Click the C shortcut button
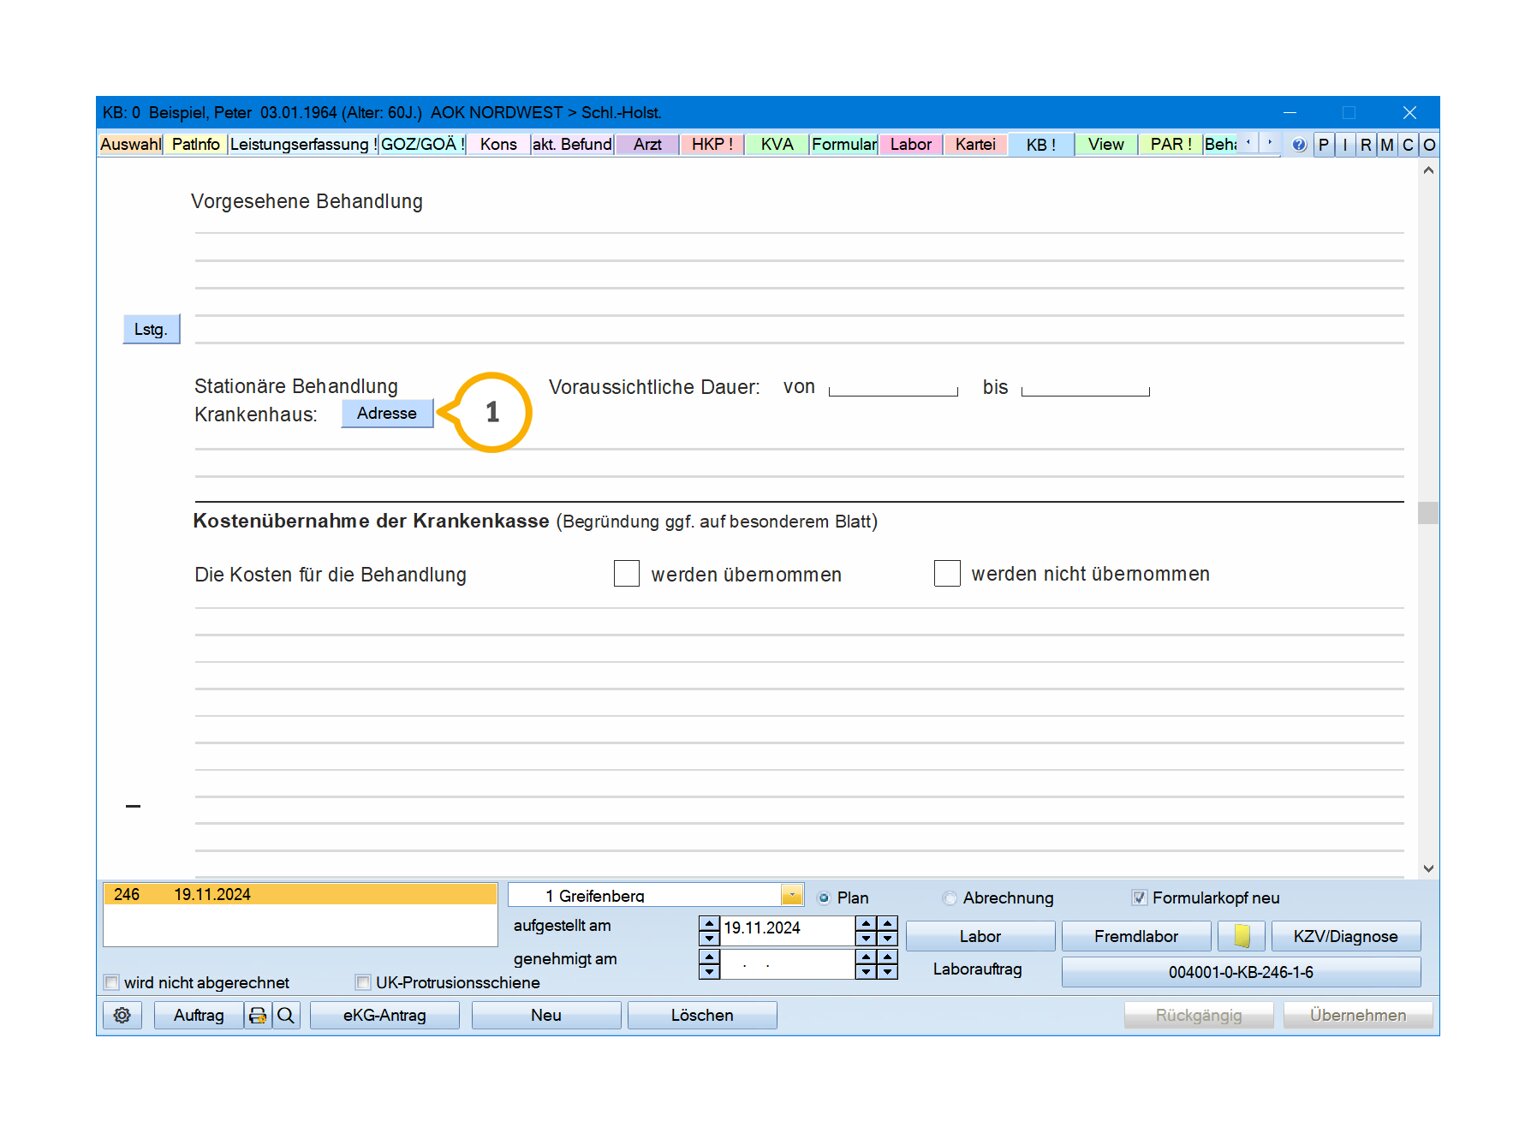 click(x=1408, y=145)
